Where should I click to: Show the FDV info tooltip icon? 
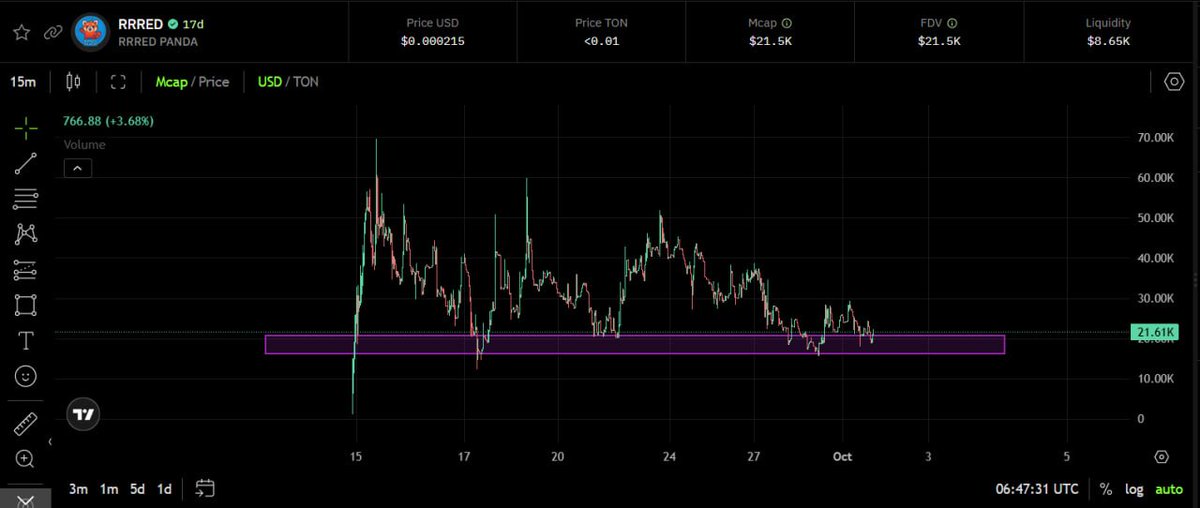952,23
